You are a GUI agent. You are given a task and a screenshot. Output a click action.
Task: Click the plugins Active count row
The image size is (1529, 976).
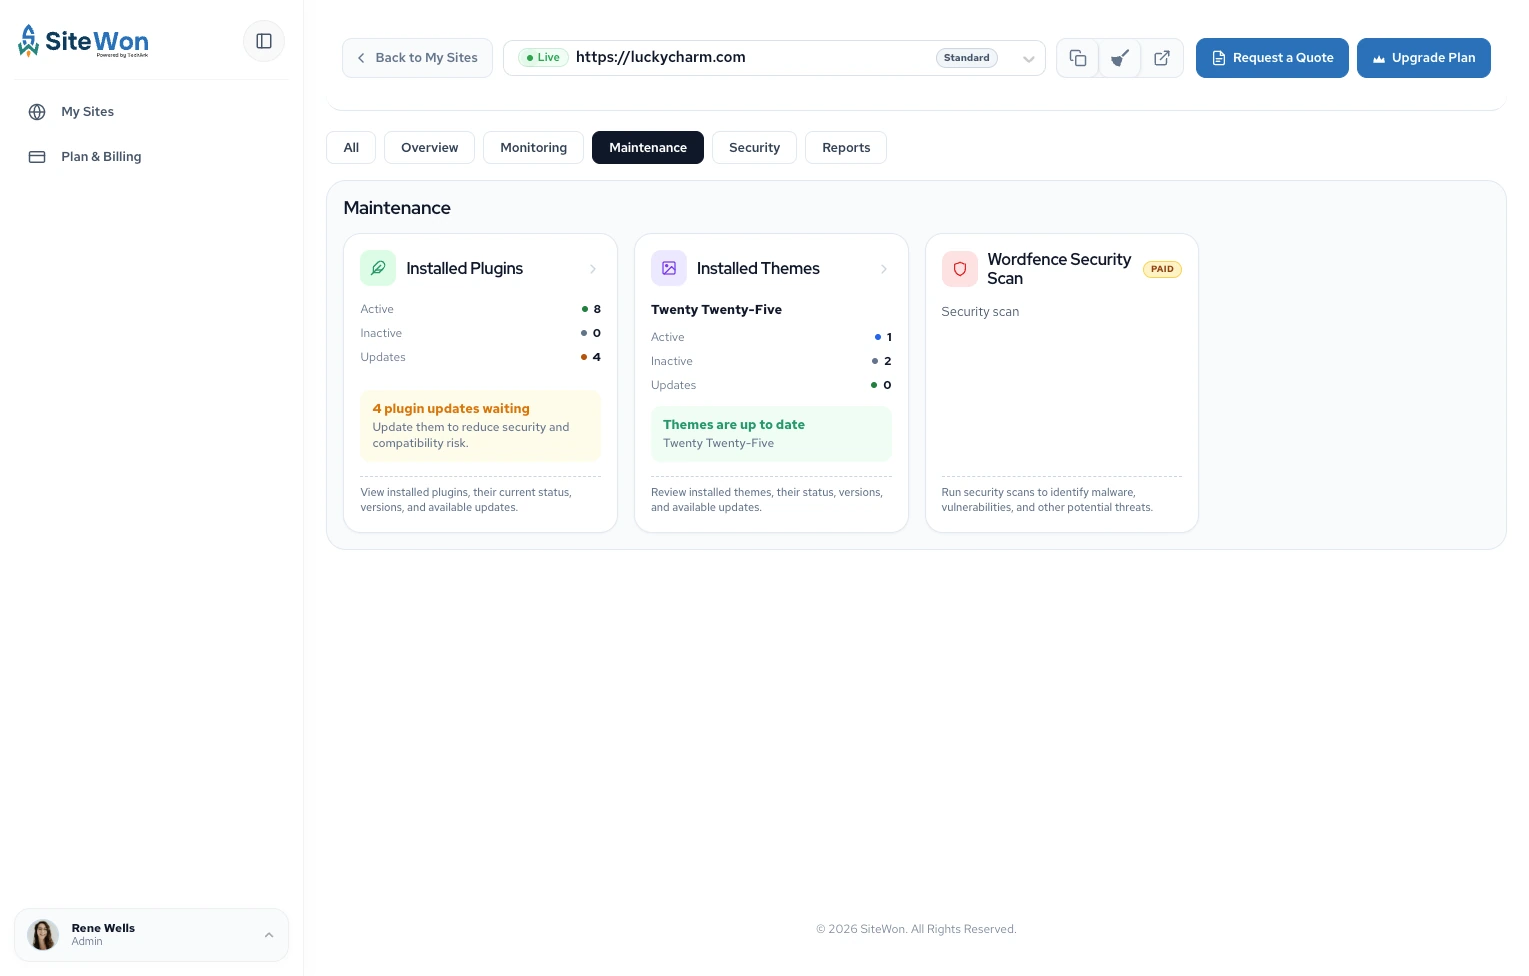[480, 309]
